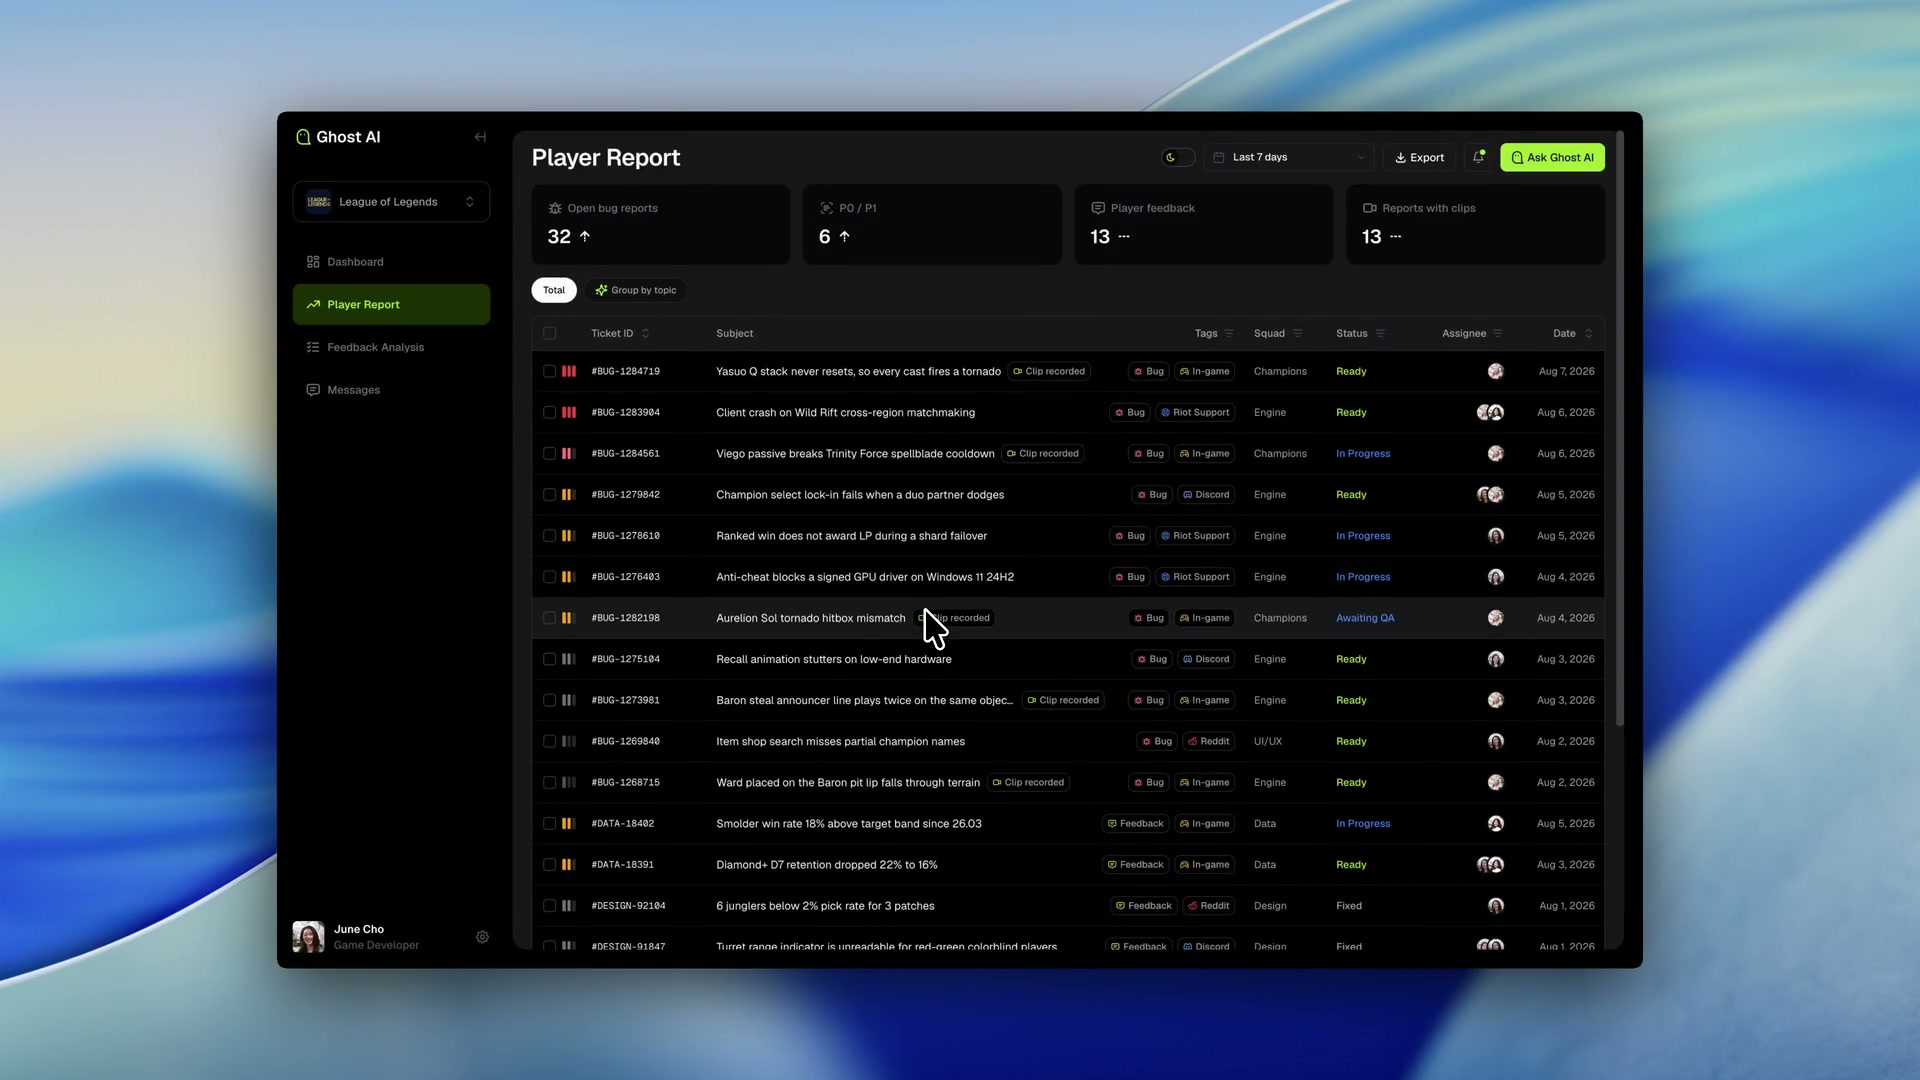Click assignee avatars for BUG-1283904

pos(1490,412)
